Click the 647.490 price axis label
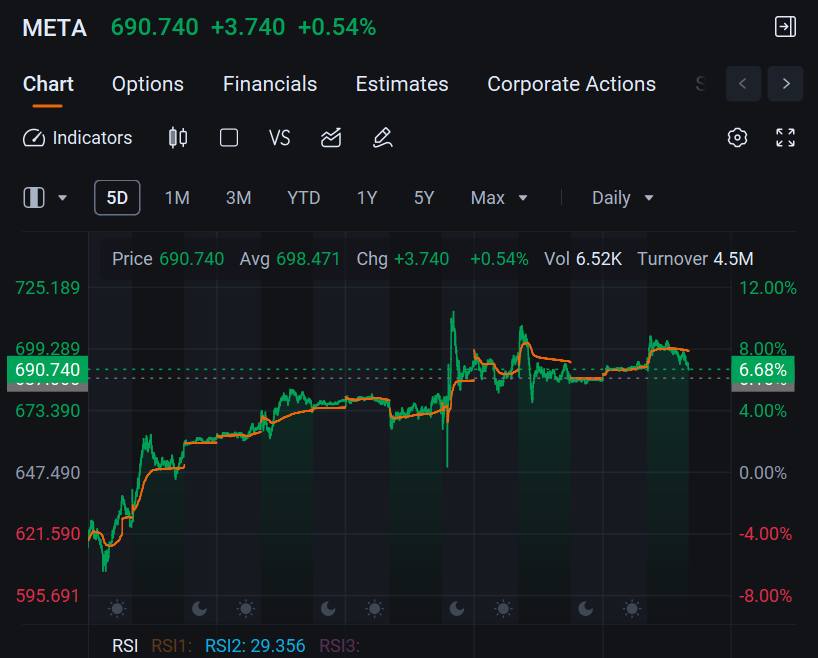This screenshot has width=818, height=658. [47, 473]
